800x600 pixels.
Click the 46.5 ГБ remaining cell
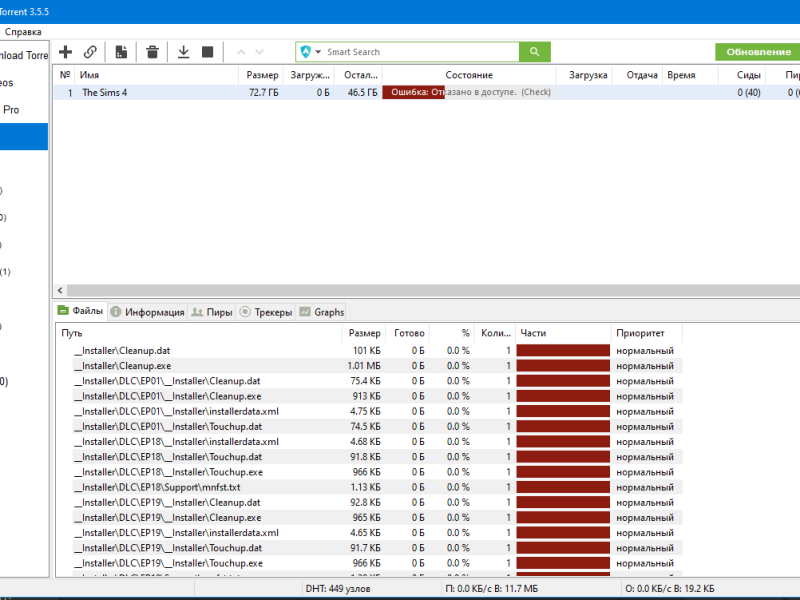(362, 92)
